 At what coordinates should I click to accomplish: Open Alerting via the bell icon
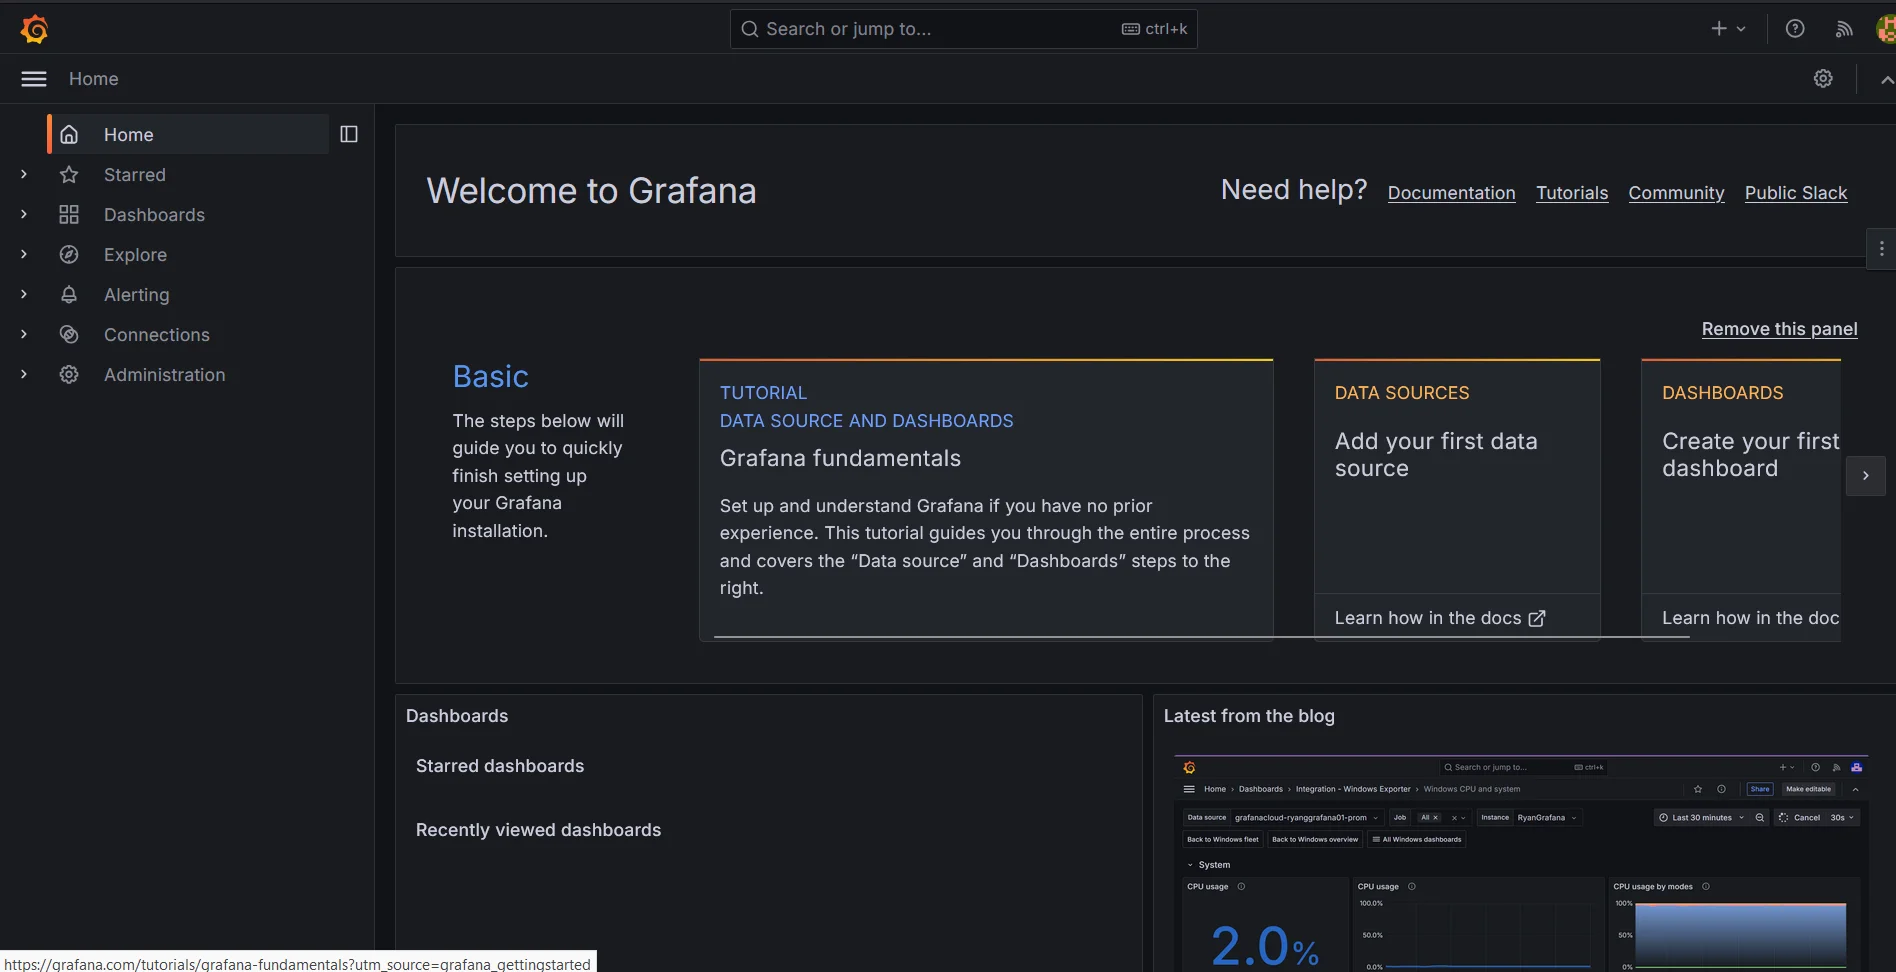pos(68,294)
